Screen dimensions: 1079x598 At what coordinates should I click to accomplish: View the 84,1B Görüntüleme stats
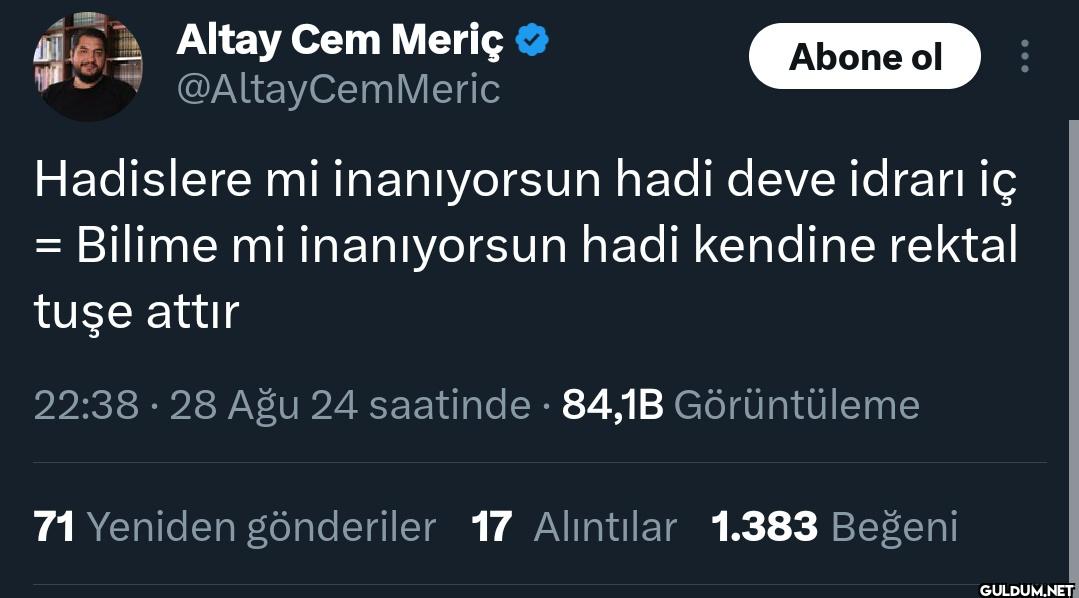tap(741, 405)
